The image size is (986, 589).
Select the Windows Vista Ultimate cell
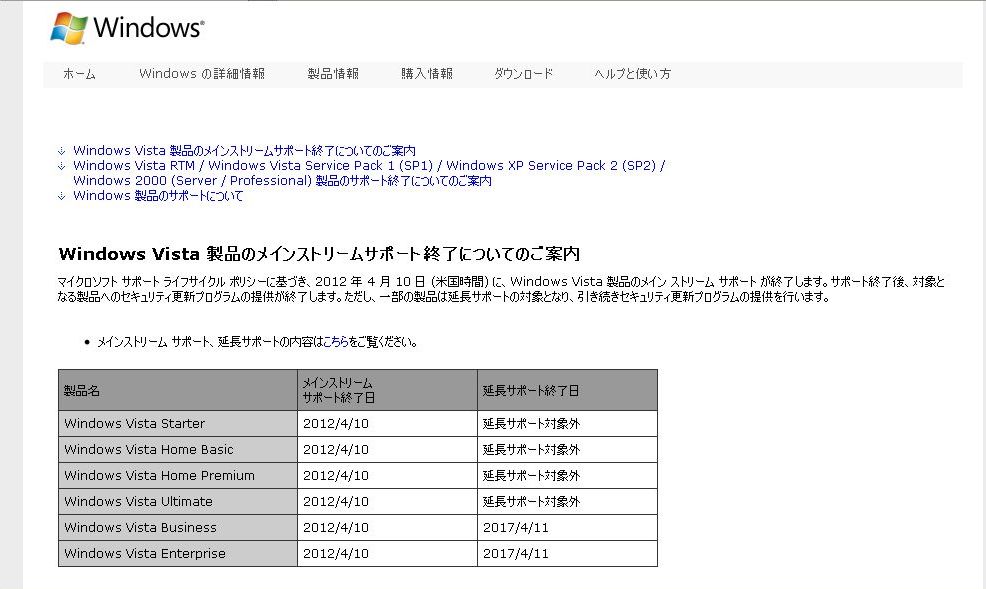click(178, 502)
